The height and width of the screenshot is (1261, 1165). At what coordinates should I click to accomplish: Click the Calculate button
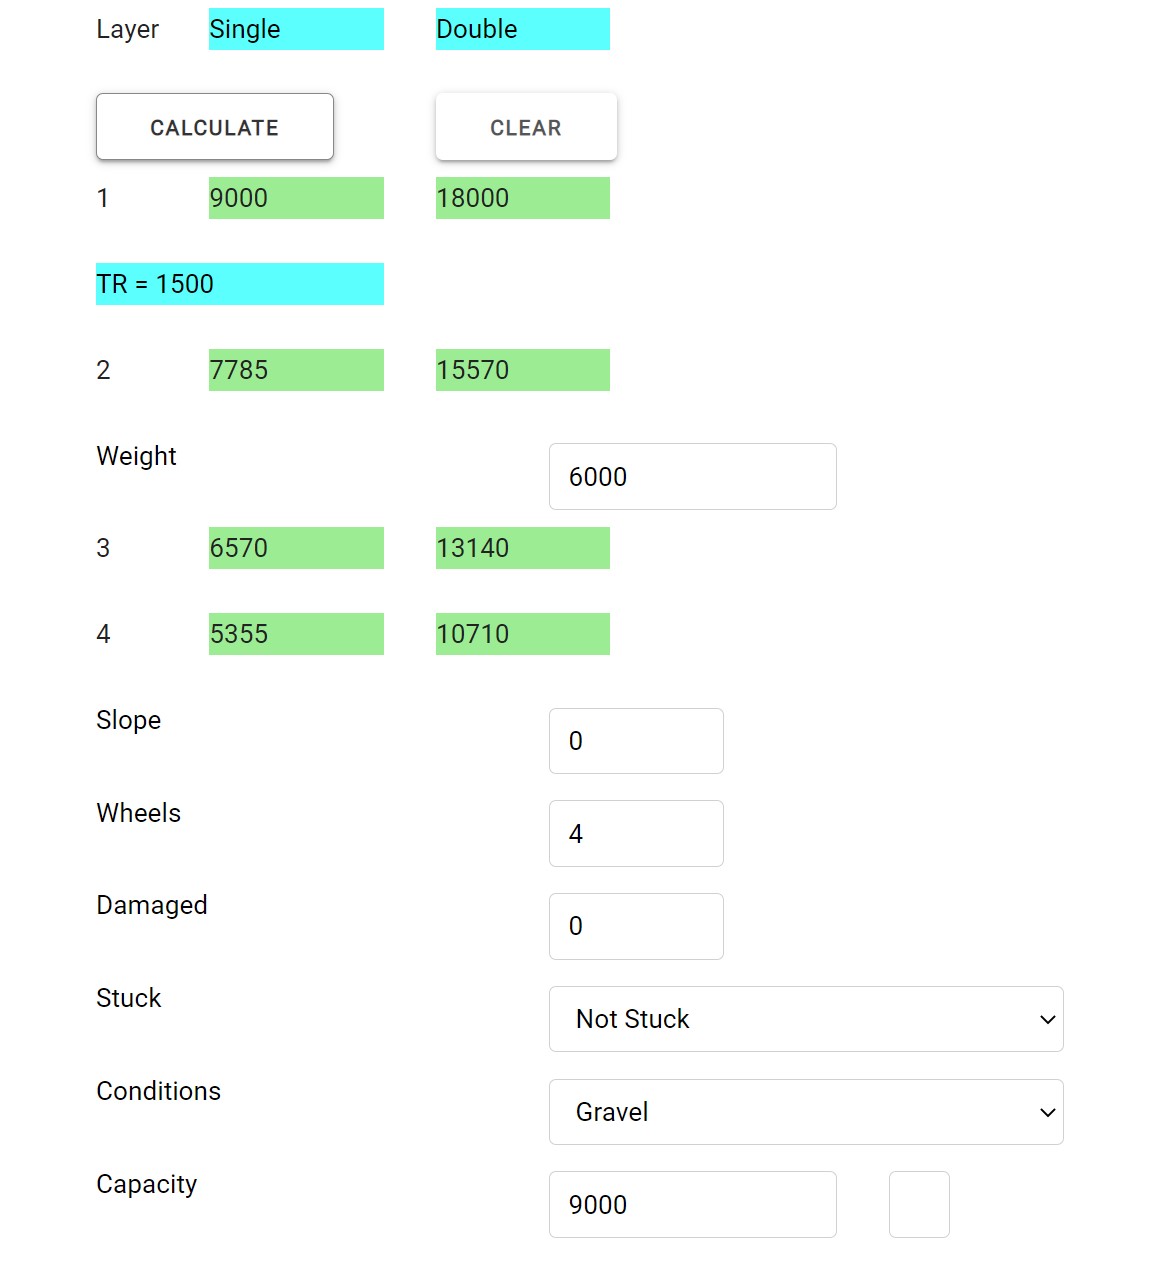(x=214, y=127)
